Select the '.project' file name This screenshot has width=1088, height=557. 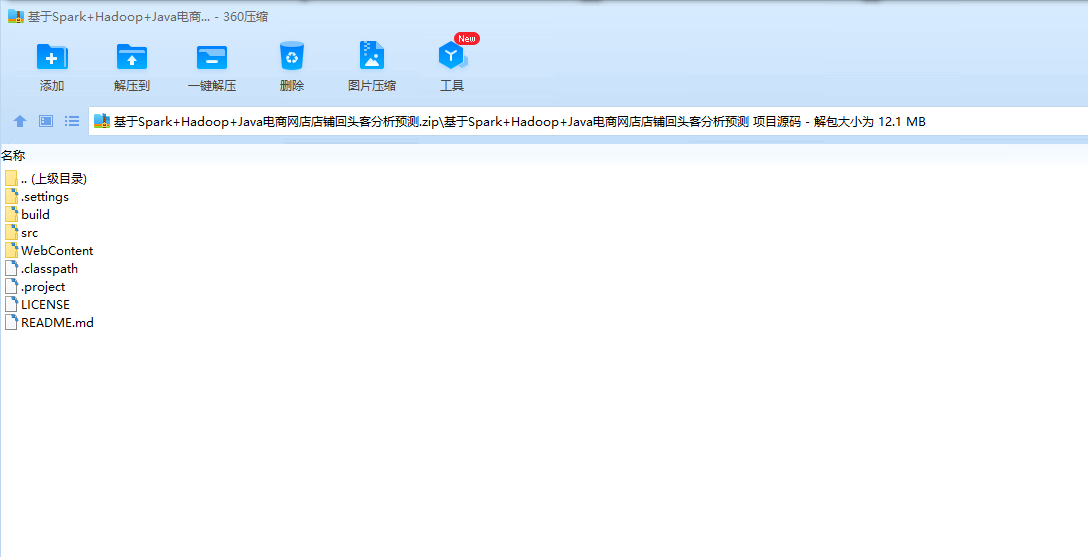click(x=43, y=286)
